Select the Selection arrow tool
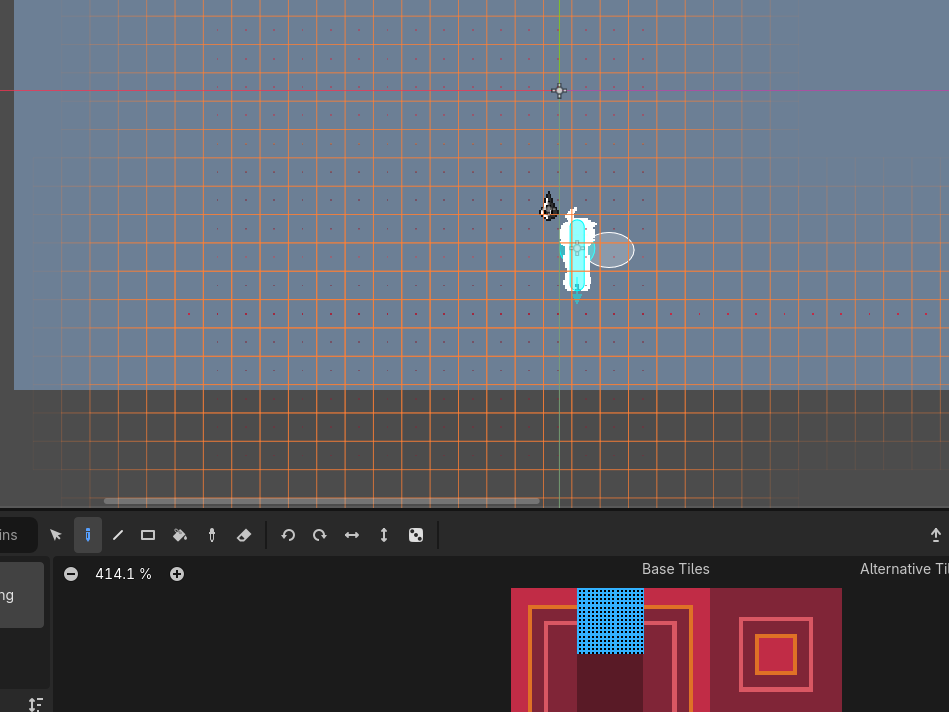949x712 pixels. 56,535
